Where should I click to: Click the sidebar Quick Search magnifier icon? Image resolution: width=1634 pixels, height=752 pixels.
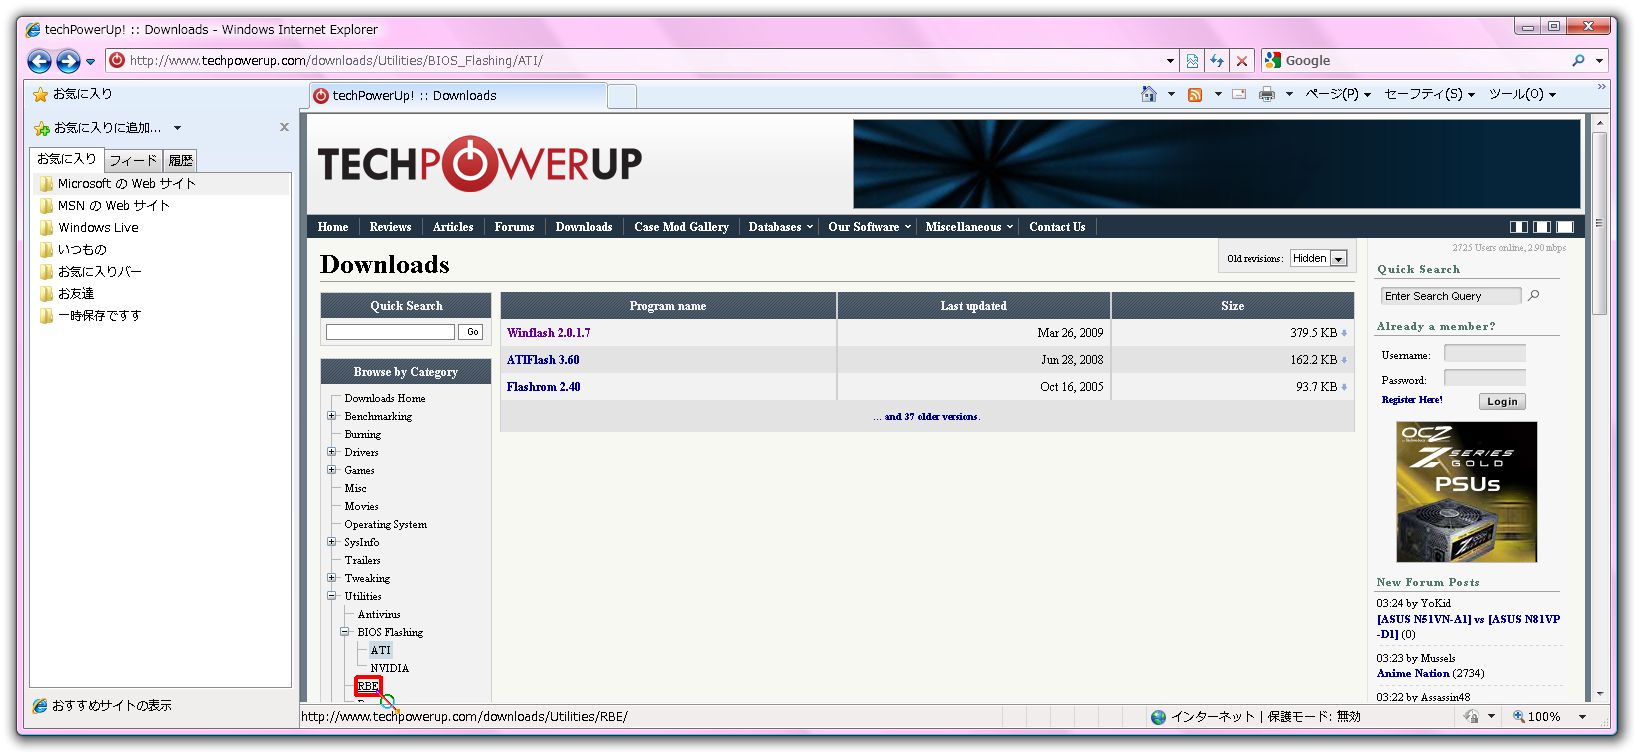pos(1534,295)
